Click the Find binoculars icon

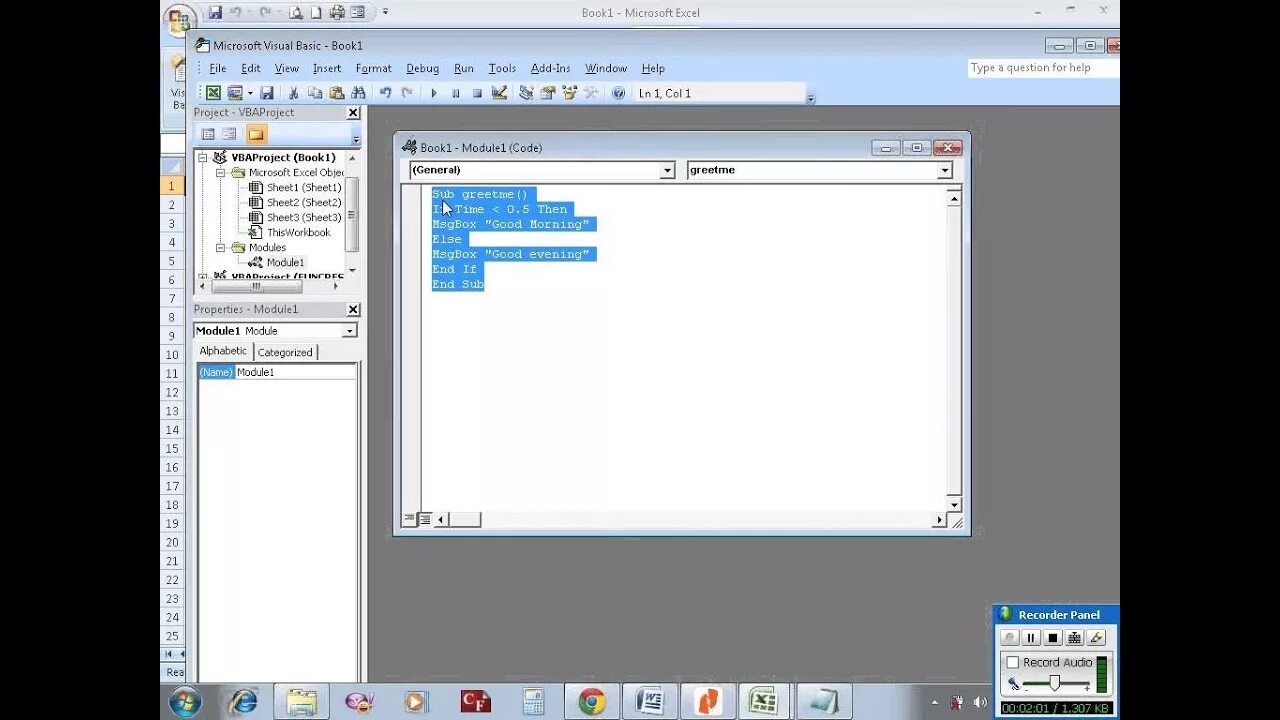358,93
